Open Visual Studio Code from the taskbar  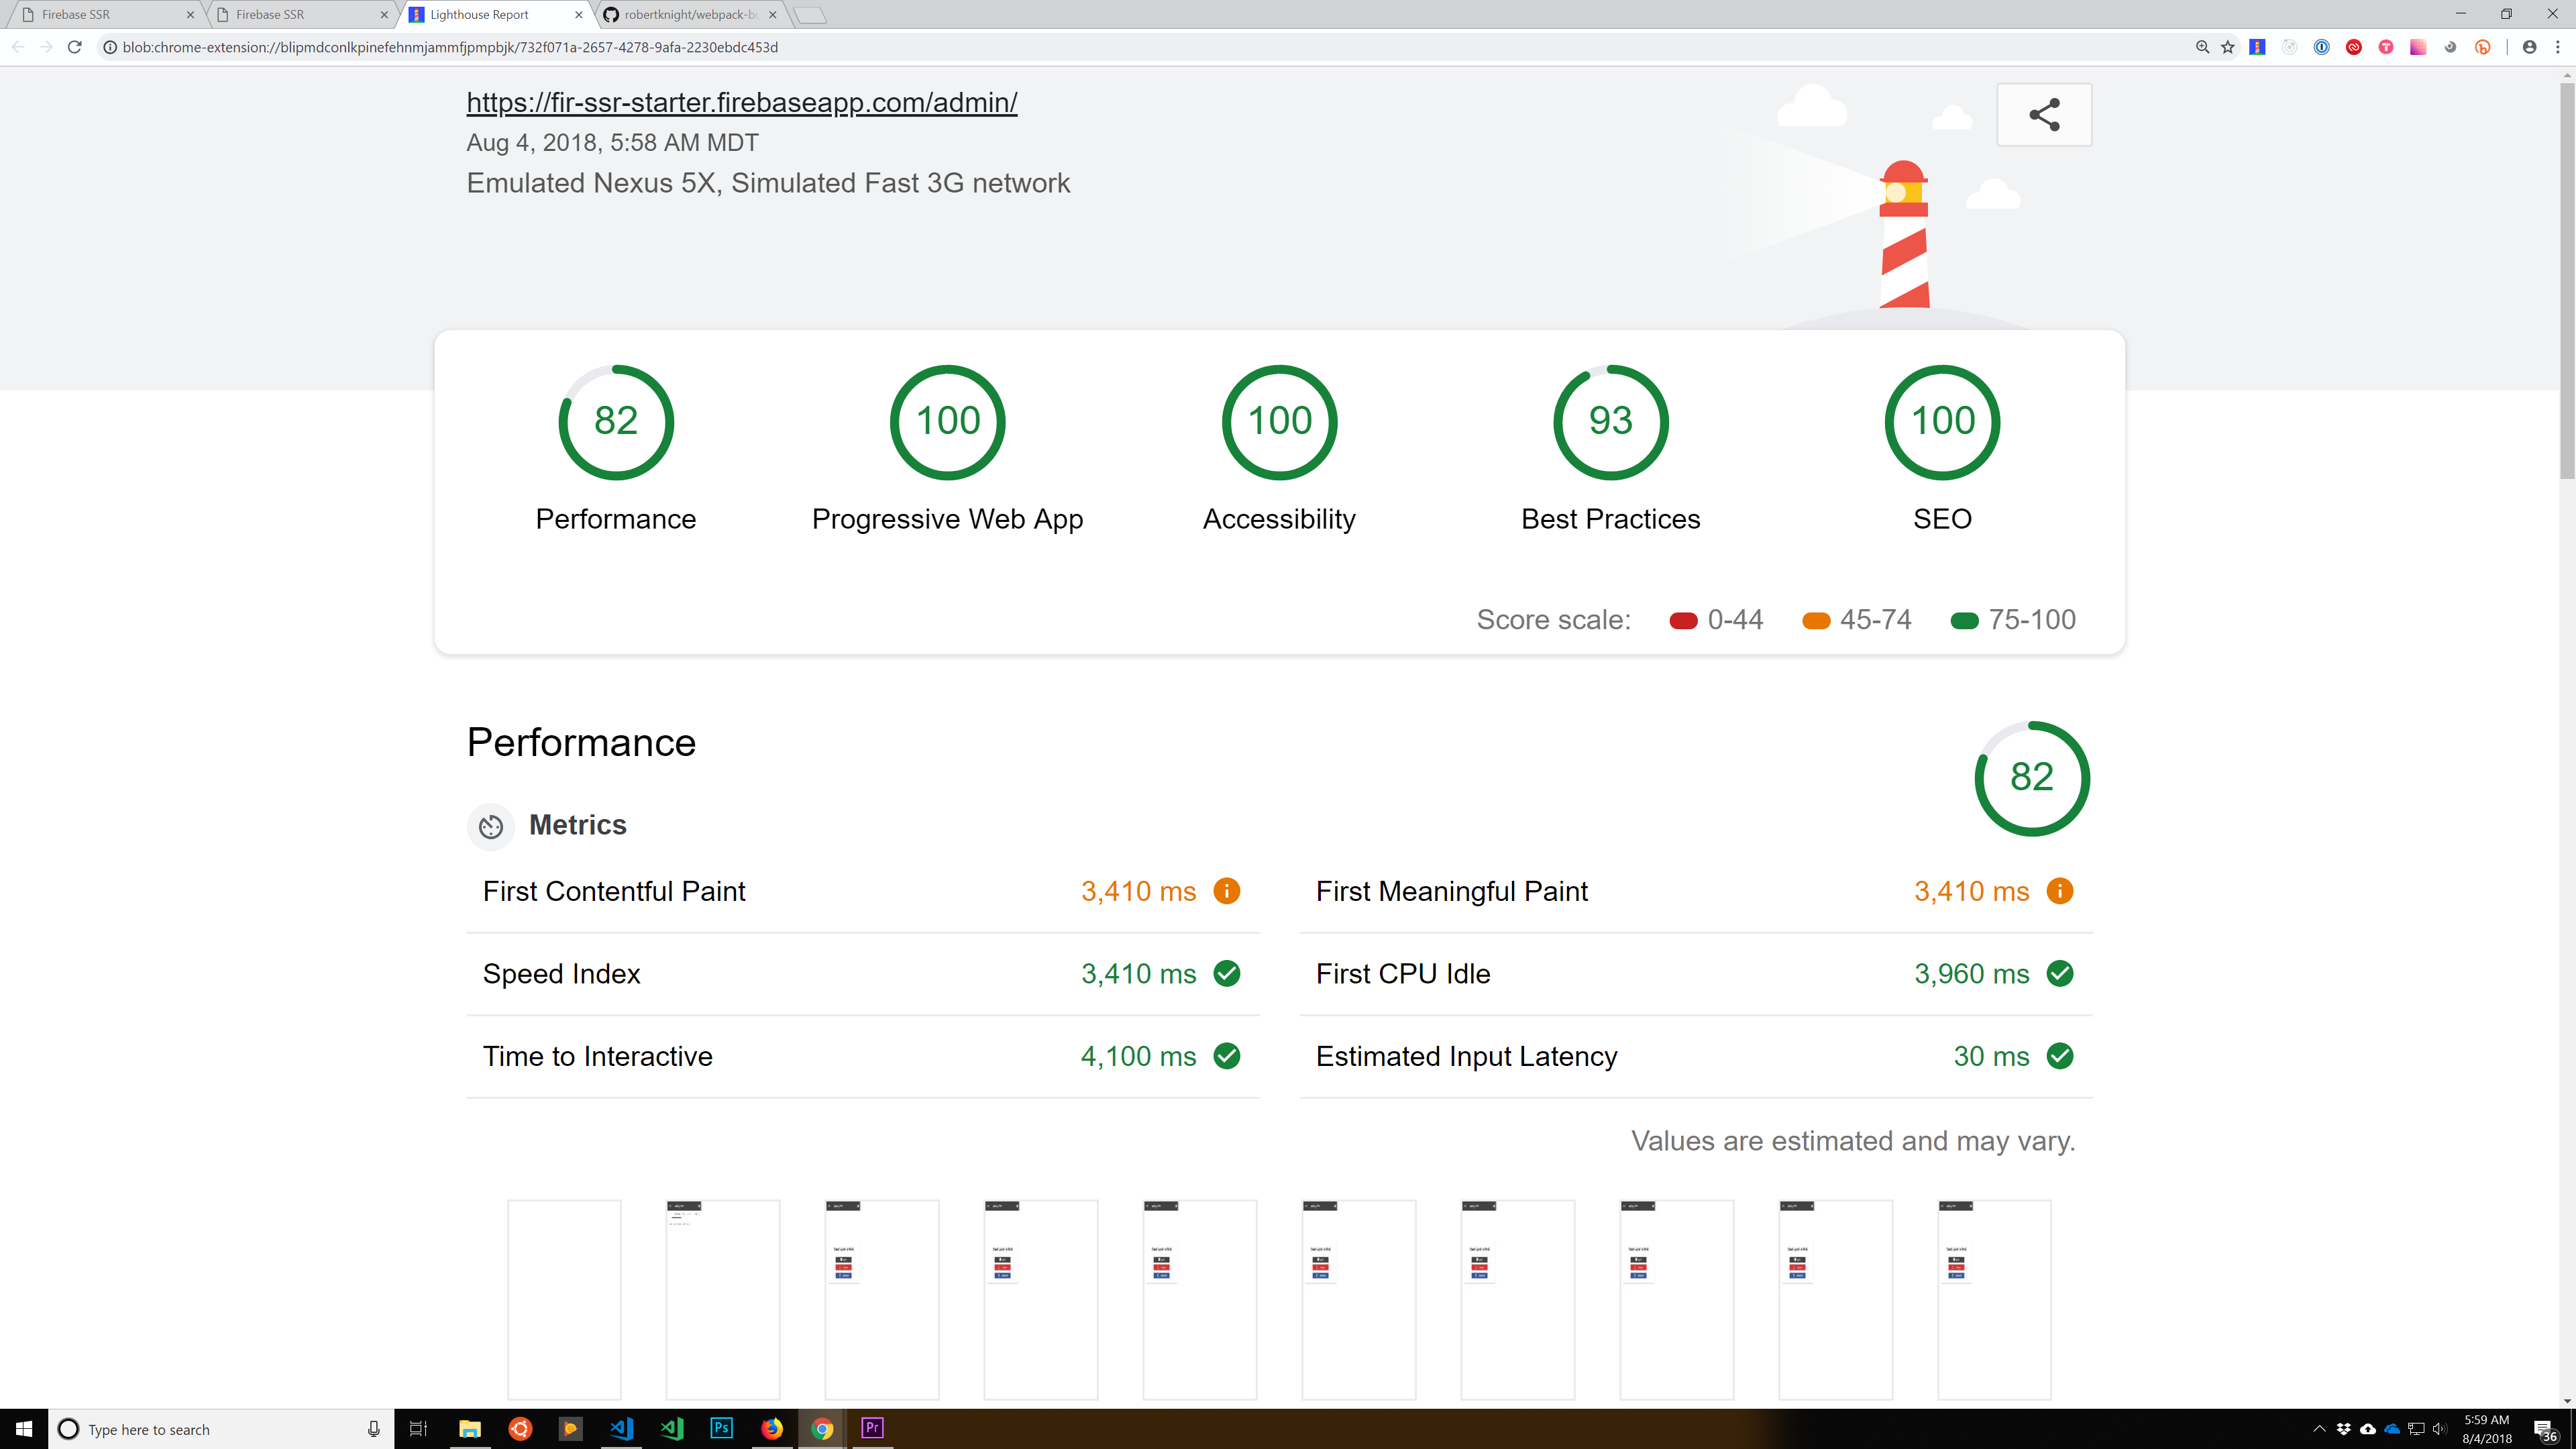coord(621,1428)
